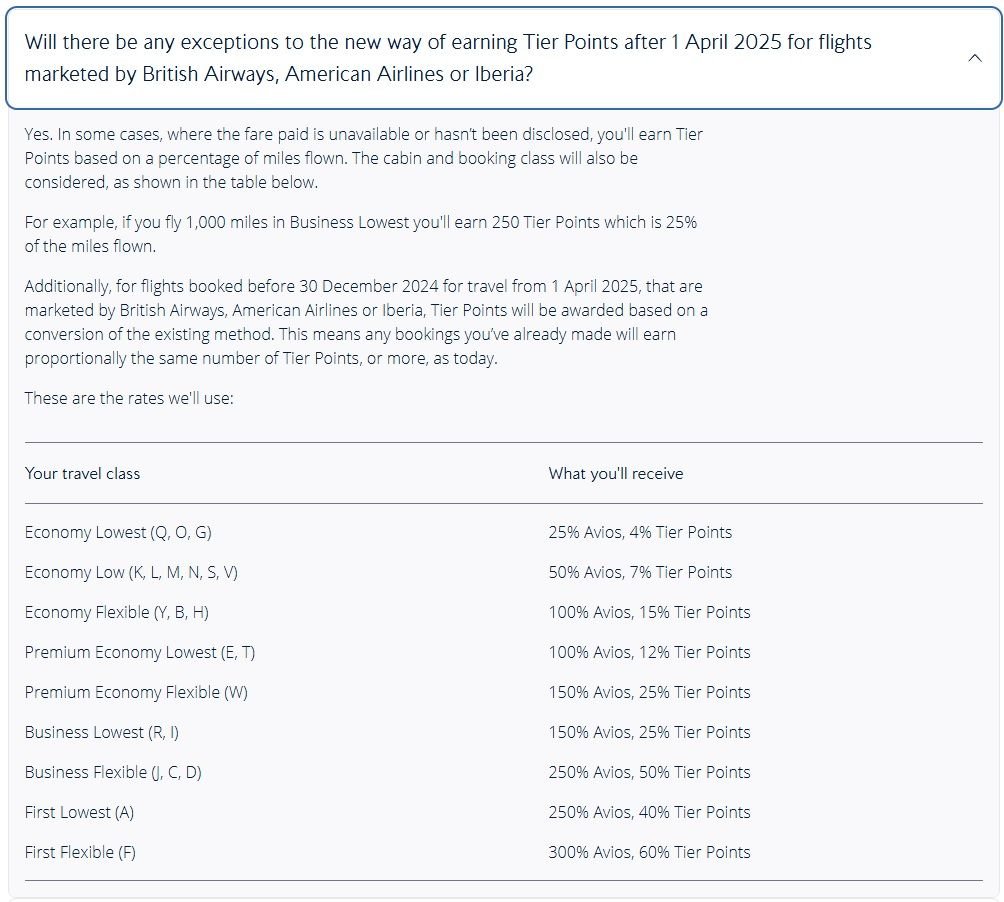Click the '100% Avios, 12% Tier Points' value

(649, 652)
